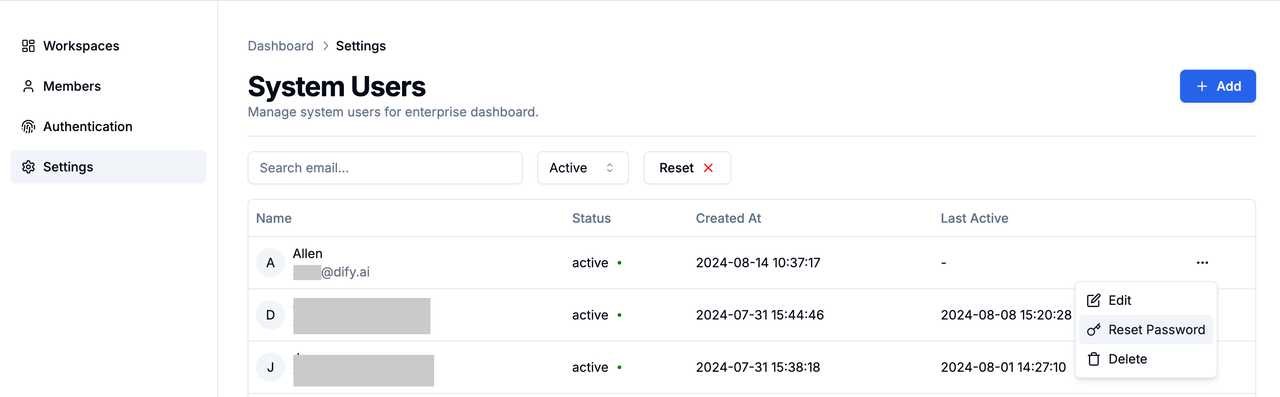The height and width of the screenshot is (397, 1280).
Task: Click the Search email input field
Action: (385, 168)
